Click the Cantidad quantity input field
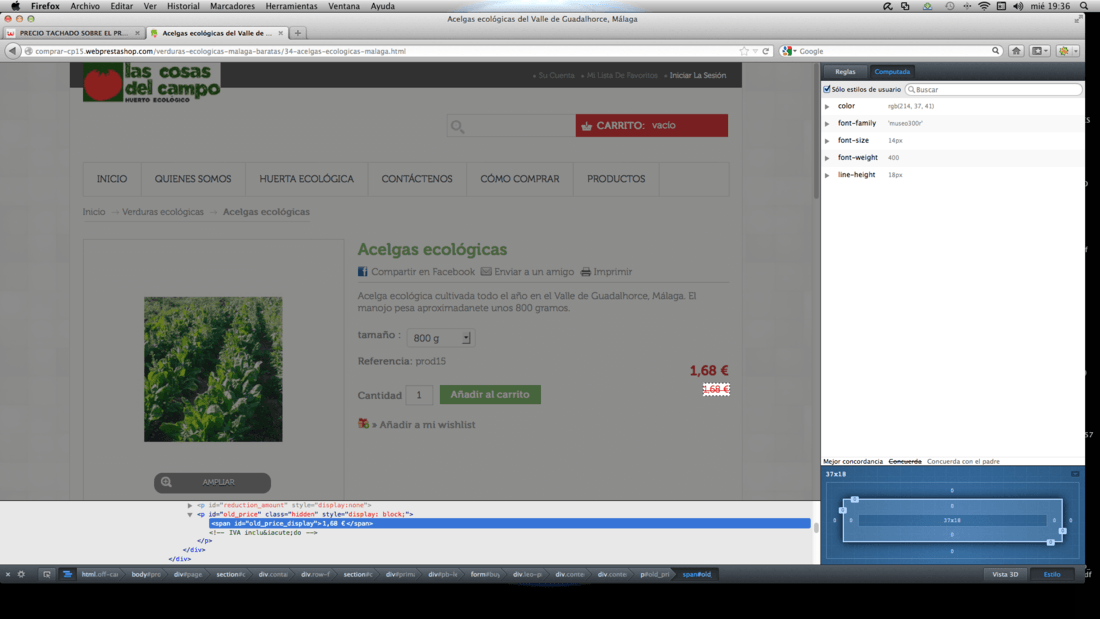 point(419,395)
